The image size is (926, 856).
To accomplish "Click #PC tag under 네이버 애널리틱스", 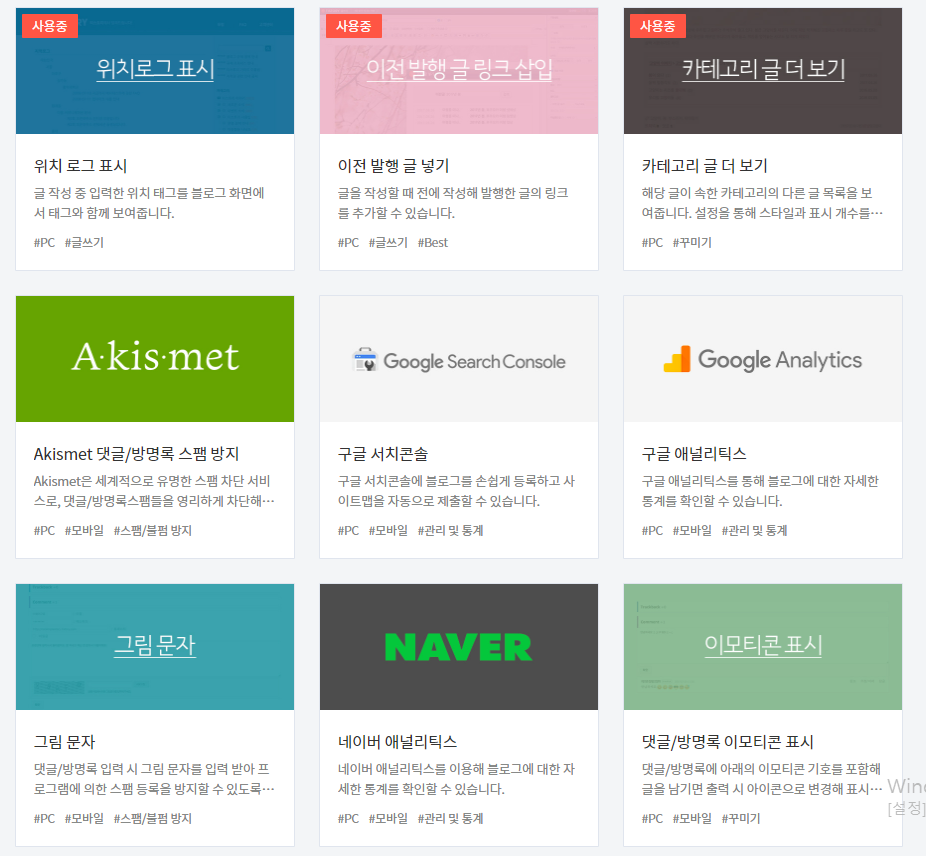I will pos(348,819).
